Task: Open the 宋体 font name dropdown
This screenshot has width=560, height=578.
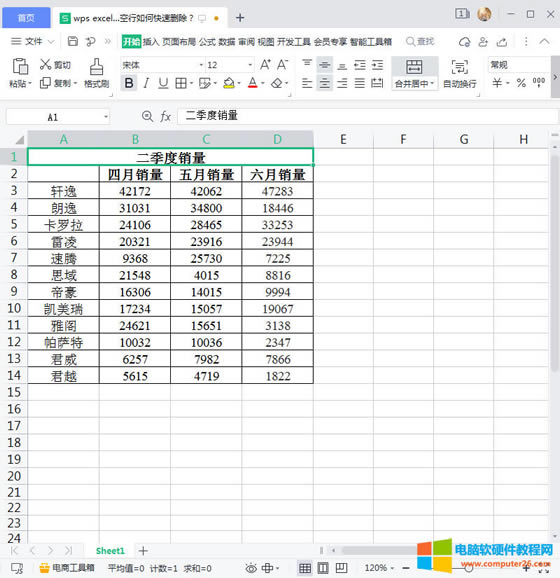Action: (201, 65)
